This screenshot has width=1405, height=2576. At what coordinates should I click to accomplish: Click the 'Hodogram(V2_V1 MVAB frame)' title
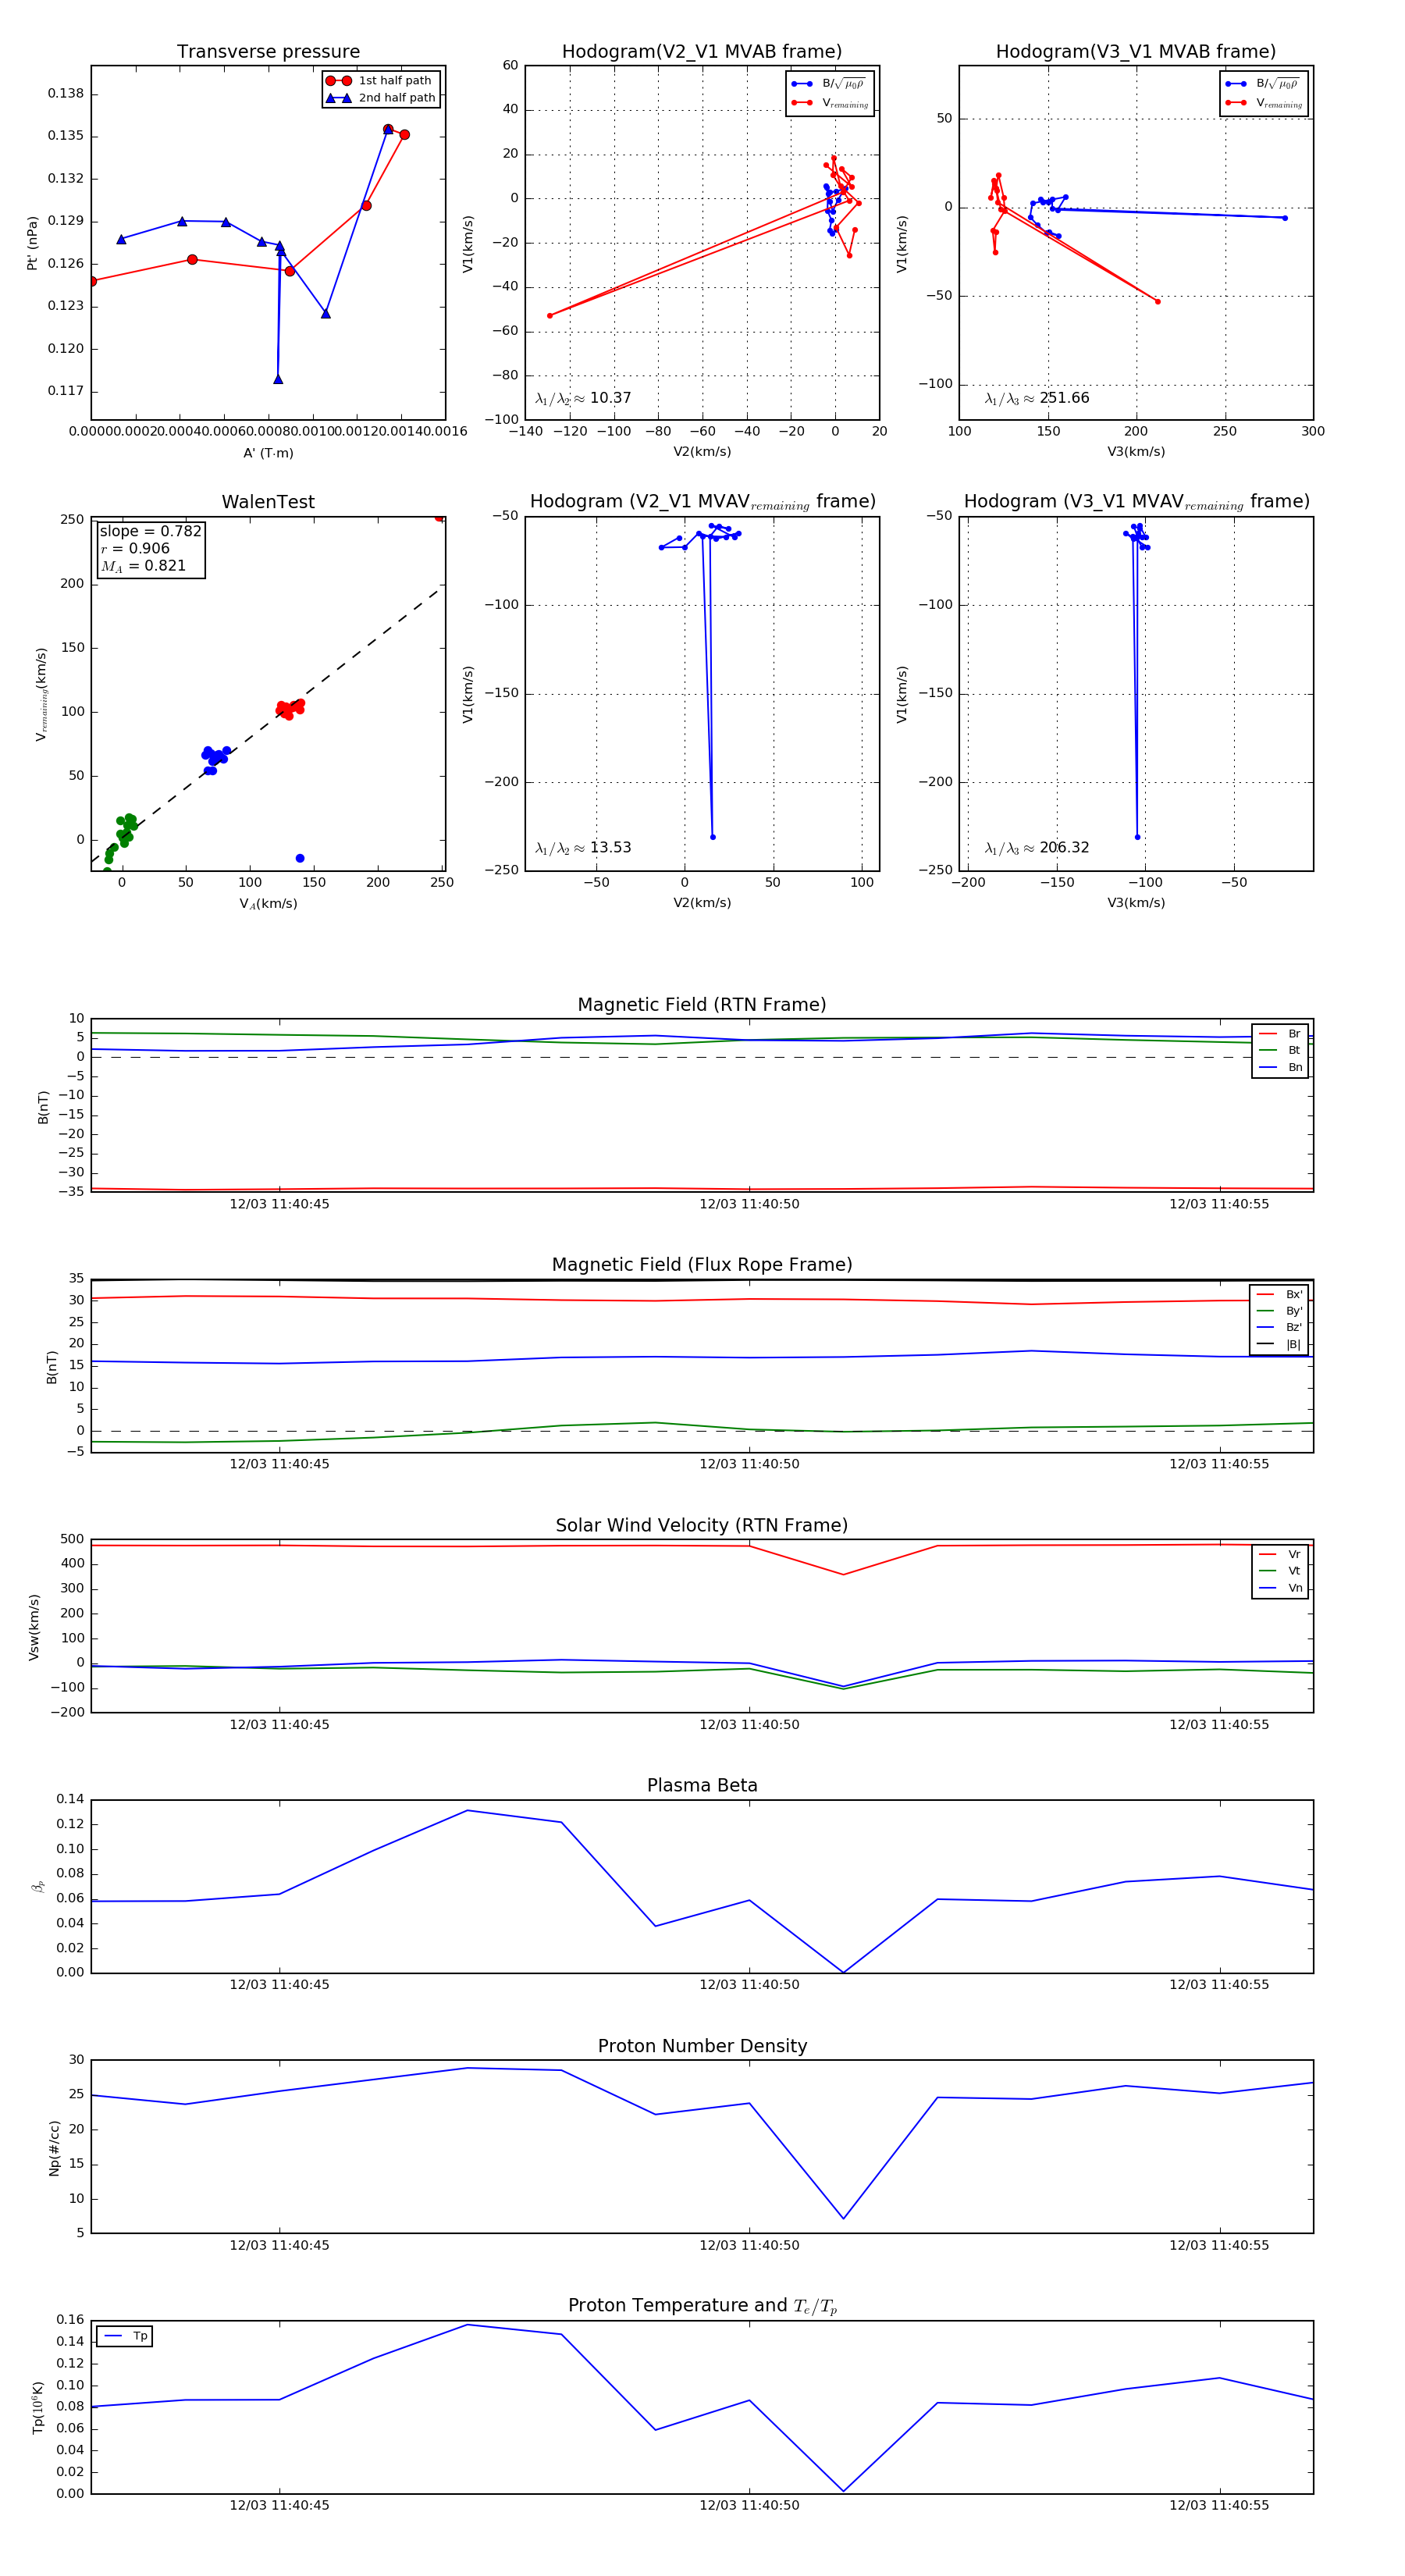702,52
